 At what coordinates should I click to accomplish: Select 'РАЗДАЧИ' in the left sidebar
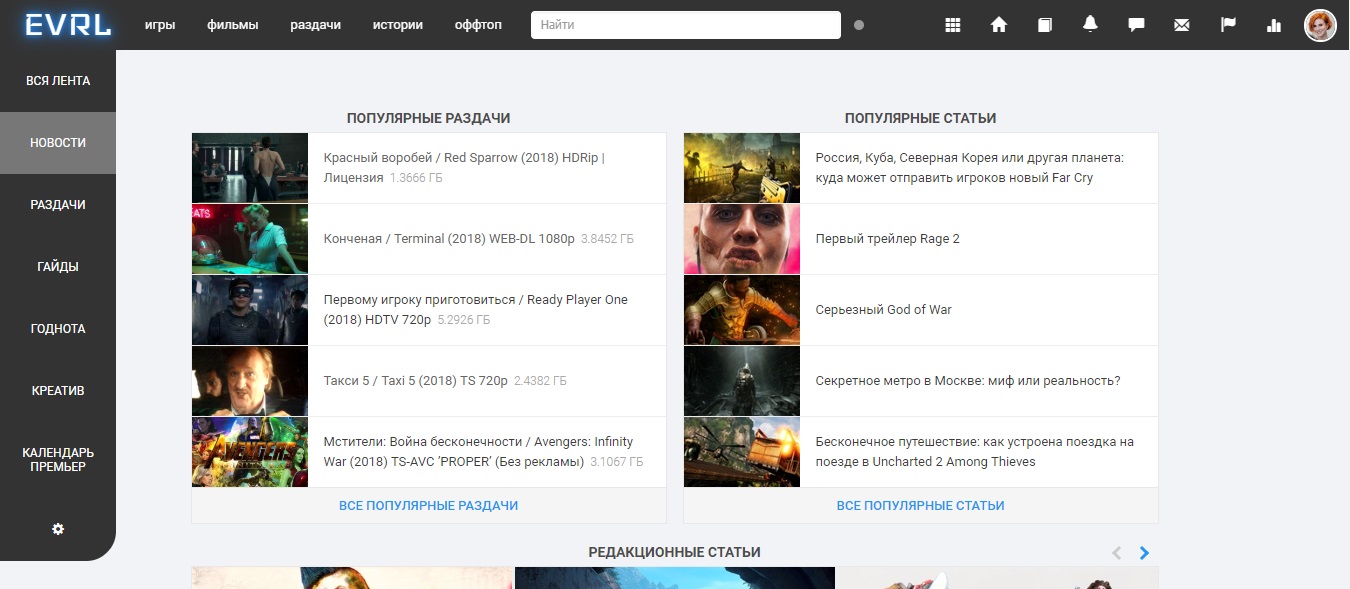click(58, 205)
